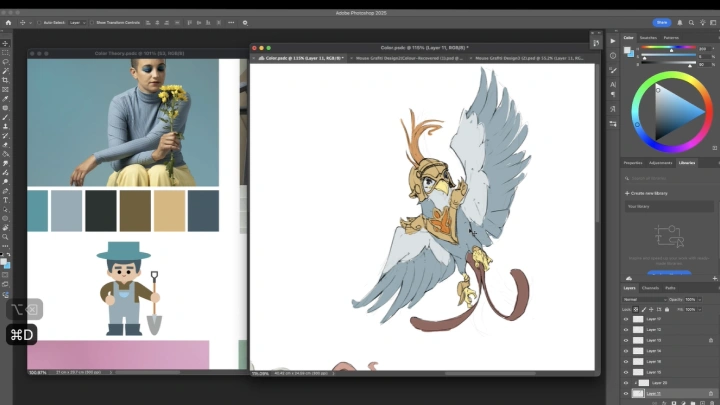Open the Character panel icon
The width and height of the screenshot is (720, 405).
point(613,84)
